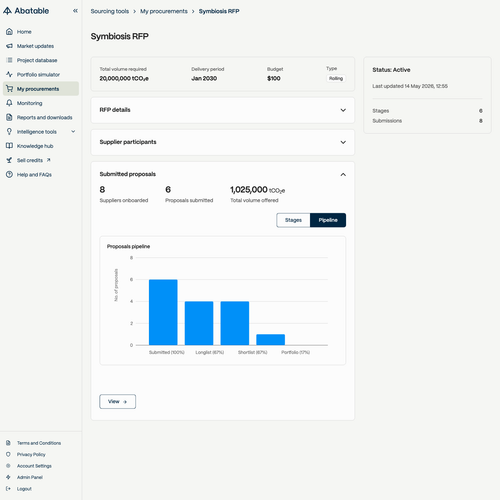Viewport: 500px width, 500px height.
Task: Click the "Symbiosis RFP" breadcrumb item
Action: (x=219, y=11)
